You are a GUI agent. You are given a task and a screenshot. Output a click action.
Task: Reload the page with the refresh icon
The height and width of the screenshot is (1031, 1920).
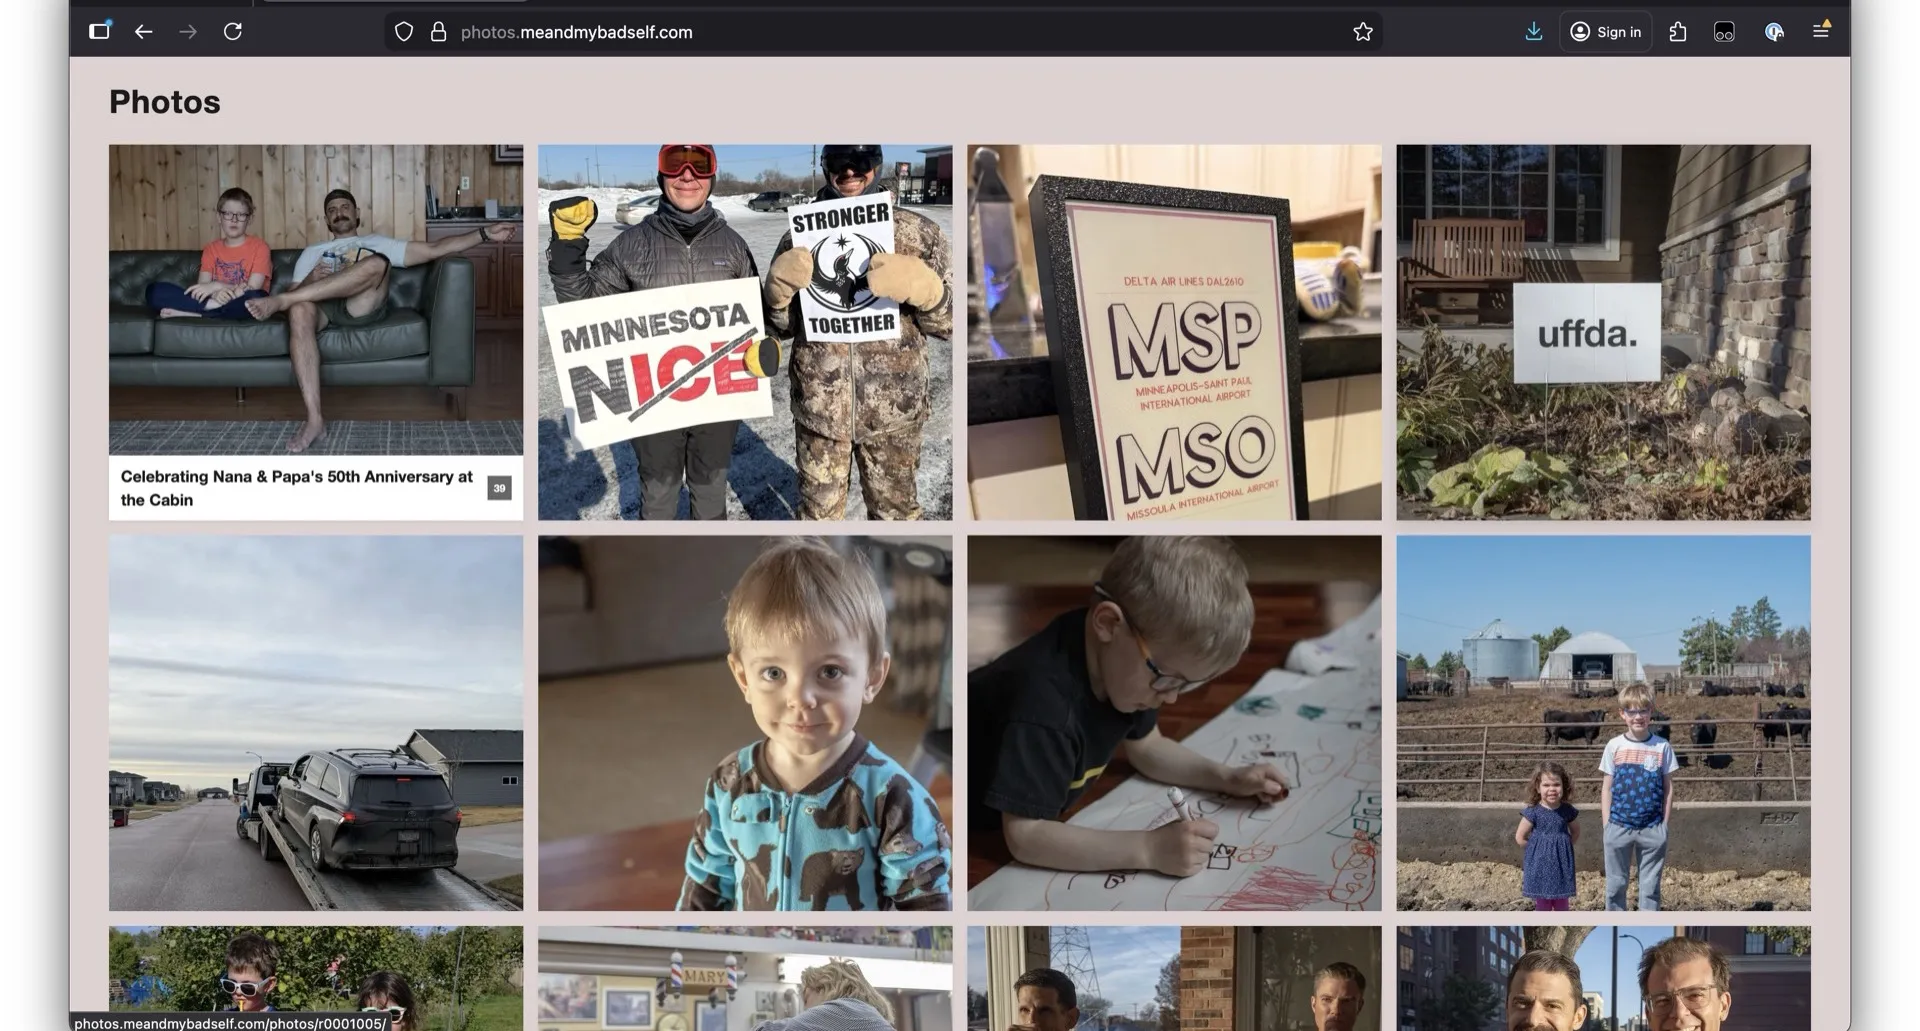233,32
